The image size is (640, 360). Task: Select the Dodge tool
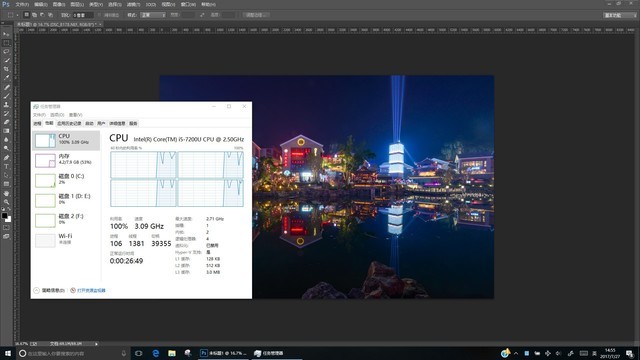6,148
